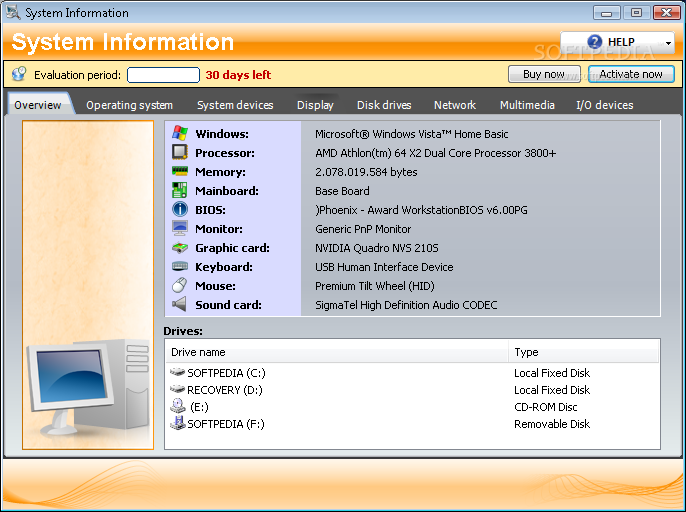Open the Operating system tab
Viewport: 686px width, 512px height.
point(129,105)
